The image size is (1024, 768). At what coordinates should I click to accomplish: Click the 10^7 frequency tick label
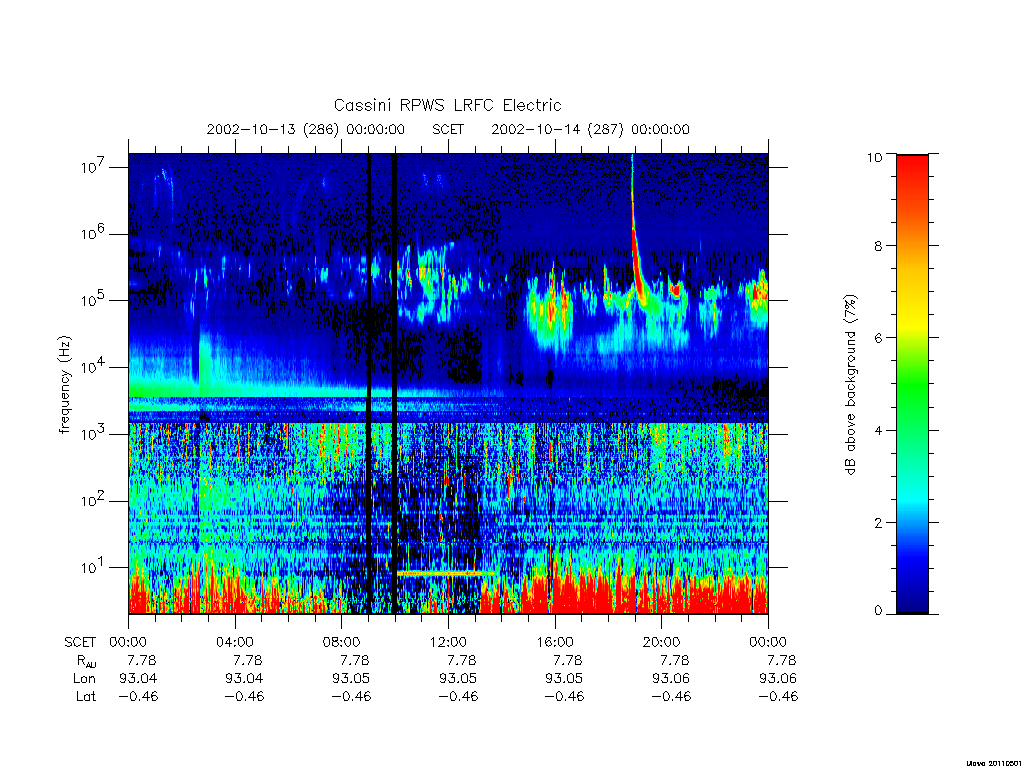coord(93,167)
